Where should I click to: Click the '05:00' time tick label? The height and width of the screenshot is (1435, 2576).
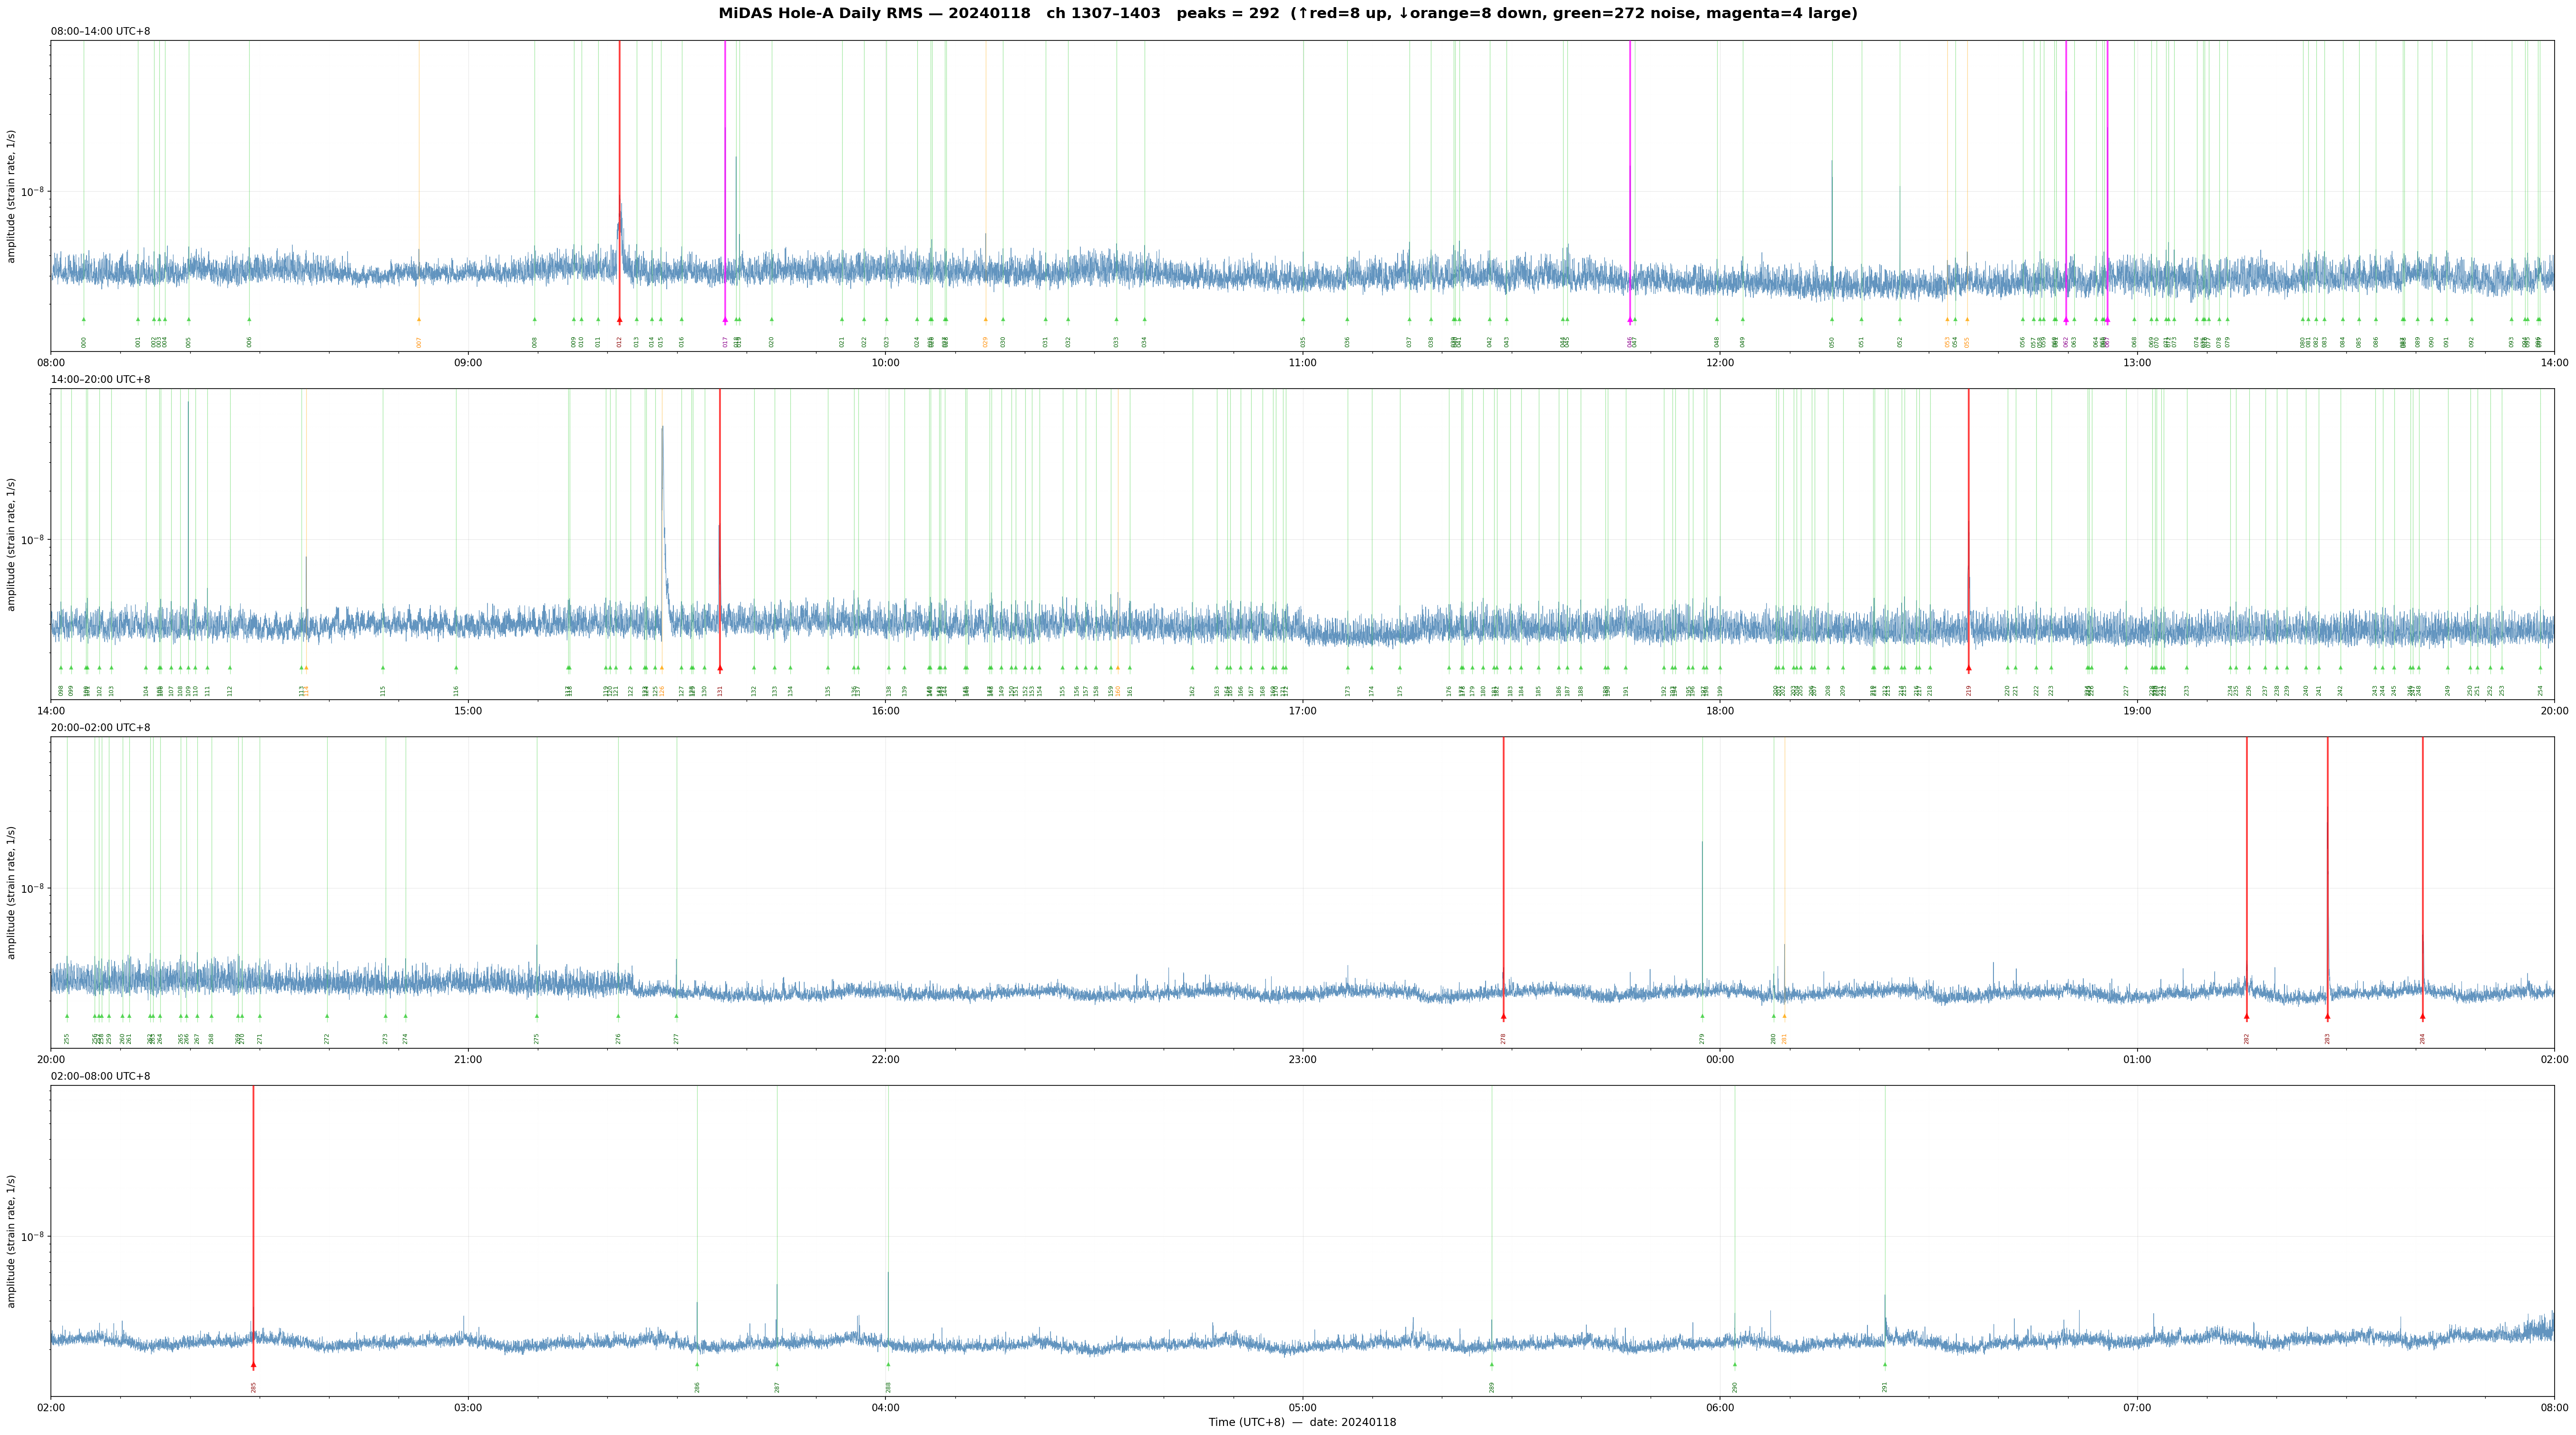[x=1302, y=1407]
